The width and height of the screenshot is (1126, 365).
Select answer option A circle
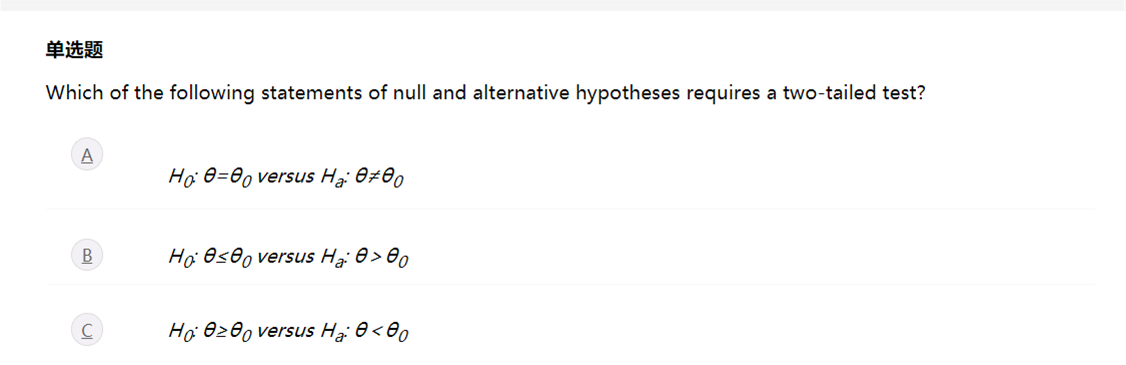pos(87,154)
